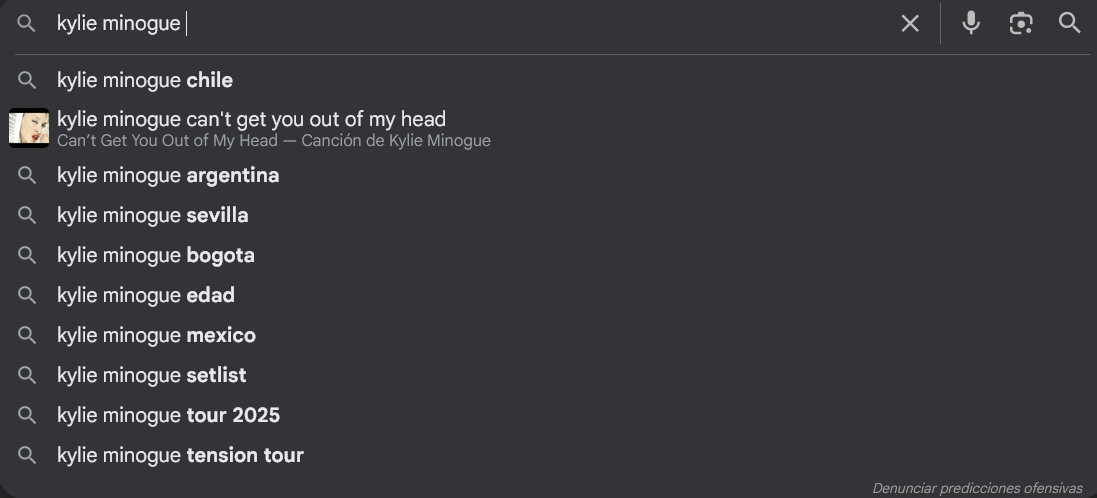Click magnifier icon next to 'setlist' suggestion
Screen dimensions: 1097x498
(27, 376)
